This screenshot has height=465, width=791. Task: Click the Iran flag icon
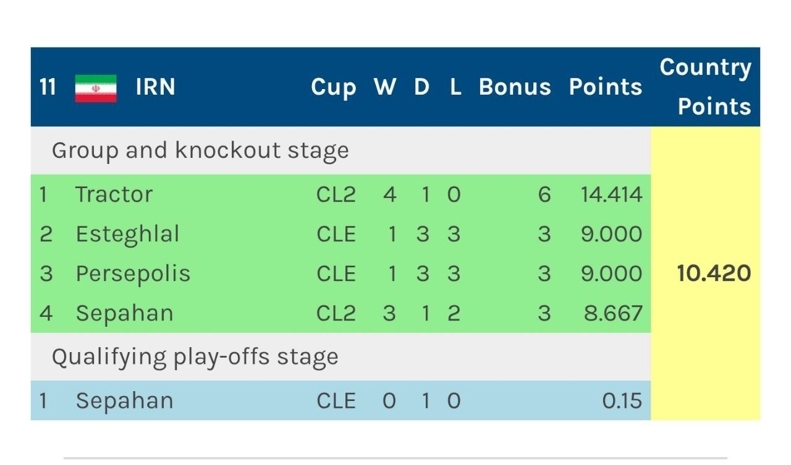[96, 88]
